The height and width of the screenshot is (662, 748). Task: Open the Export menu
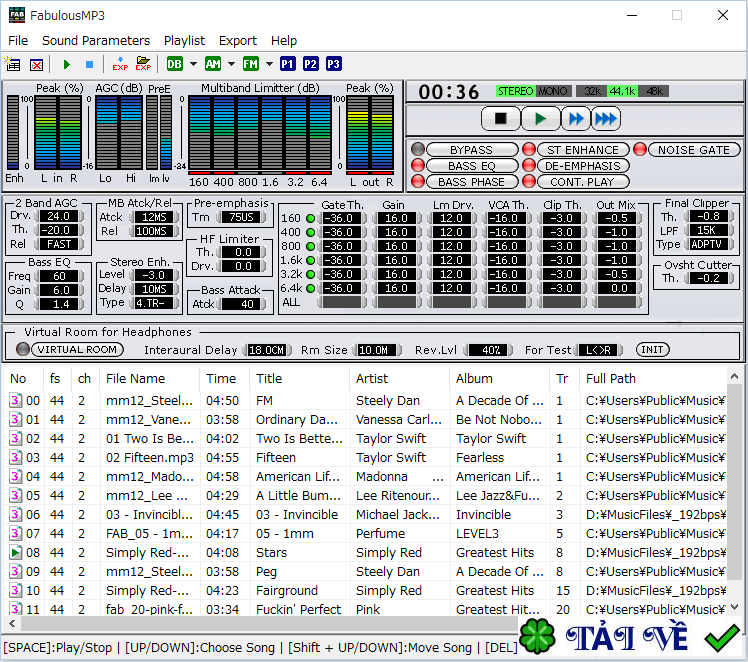(x=238, y=40)
